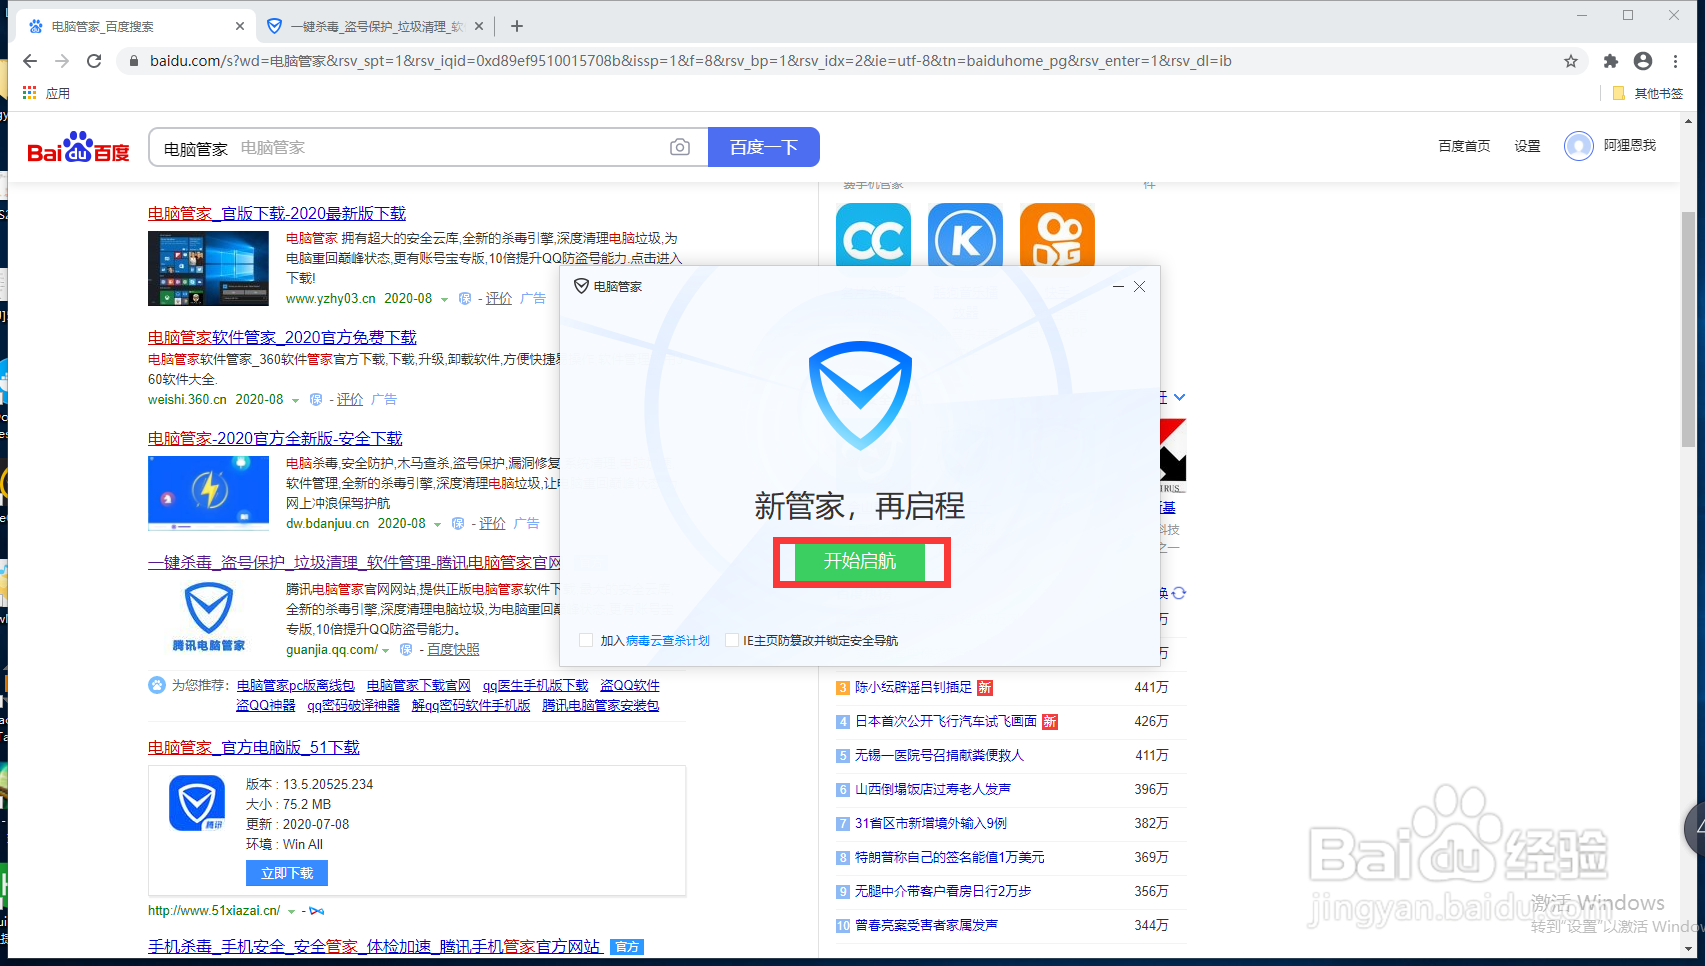Click the bookmark star in the address bar
The image size is (1705, 966).
pyautogui.click(x=1570, y=60)
